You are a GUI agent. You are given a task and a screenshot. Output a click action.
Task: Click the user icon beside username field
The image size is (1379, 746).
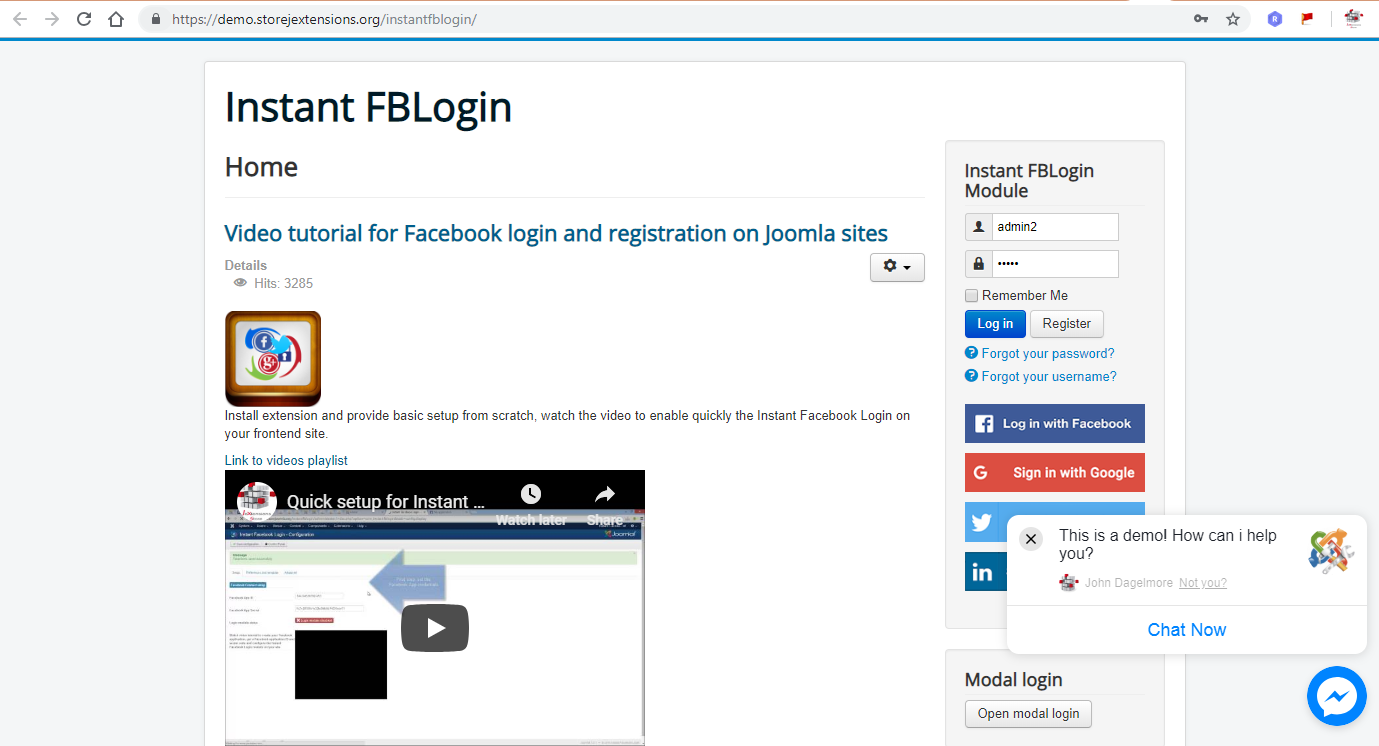coord(978,227)
